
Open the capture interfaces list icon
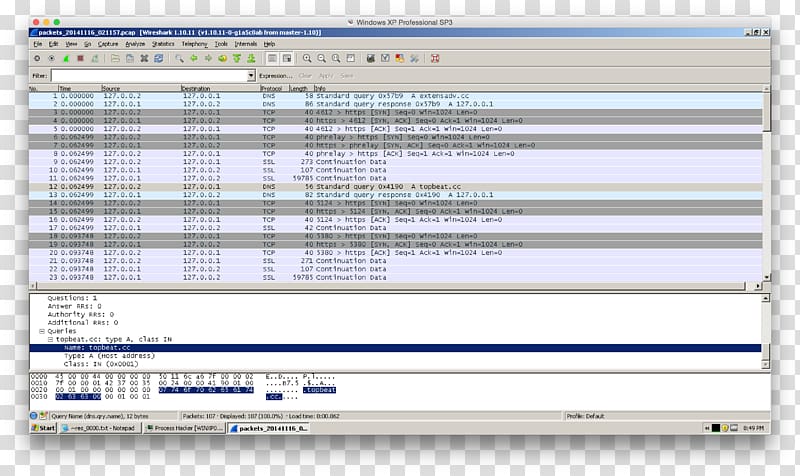(x=37, y=59)
